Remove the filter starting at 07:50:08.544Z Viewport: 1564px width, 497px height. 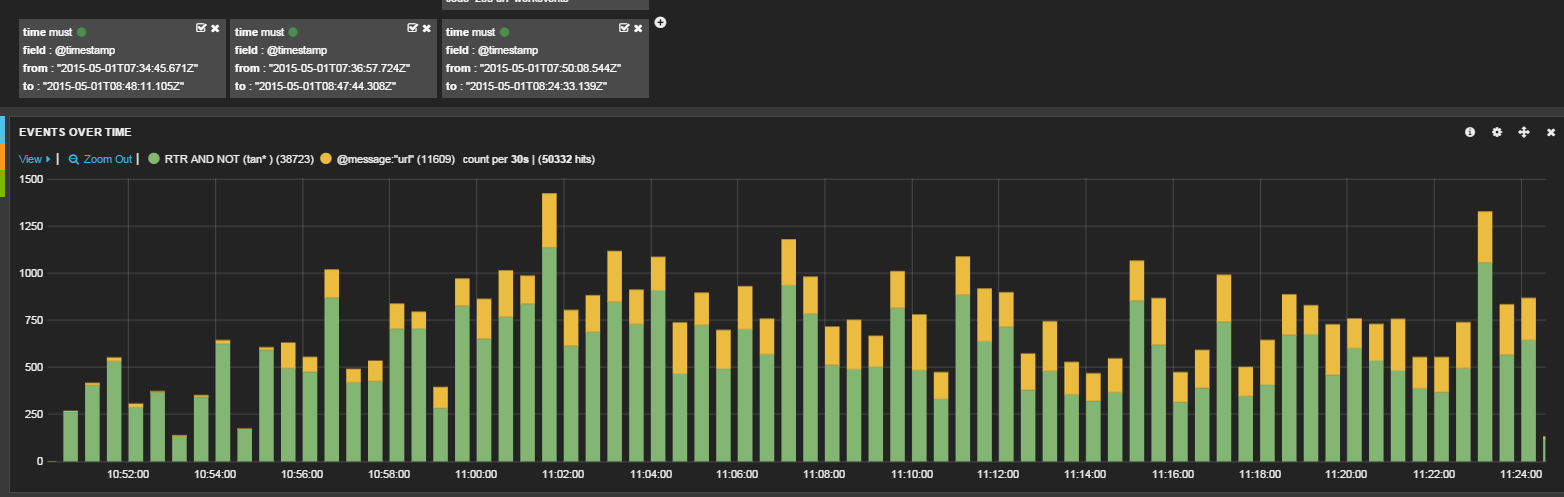point(637,28)
